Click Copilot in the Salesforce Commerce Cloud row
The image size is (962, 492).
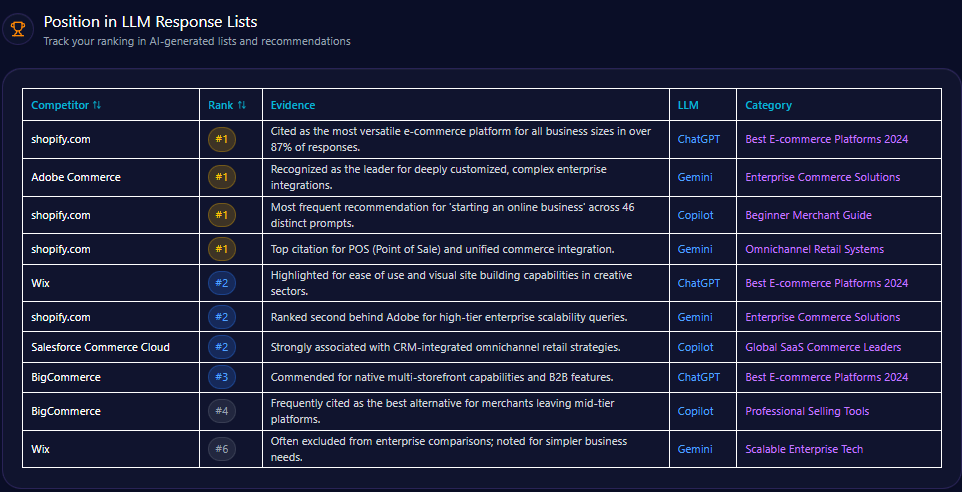point(696,347)
